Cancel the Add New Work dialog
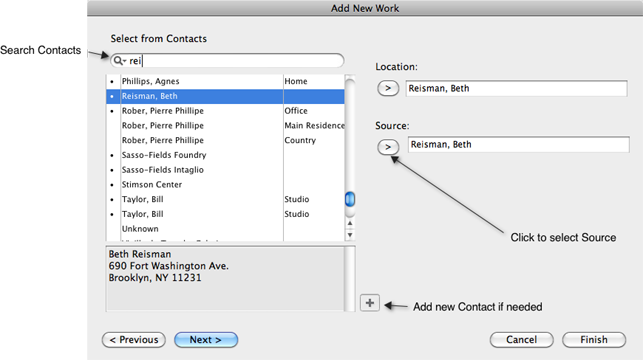Image resolution: width=643 pixels, height=360 pixels. click(521, 339)
